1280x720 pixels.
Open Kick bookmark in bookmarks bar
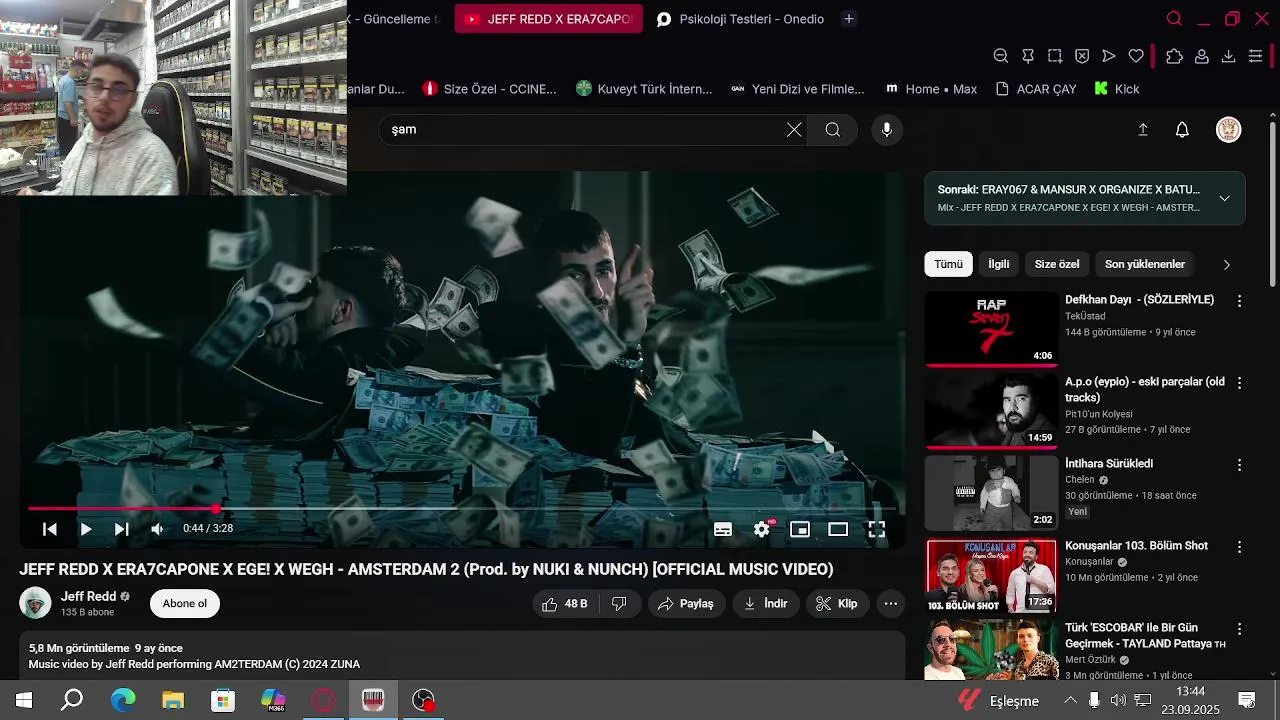pyautogui.click(x=1117, y=89)
